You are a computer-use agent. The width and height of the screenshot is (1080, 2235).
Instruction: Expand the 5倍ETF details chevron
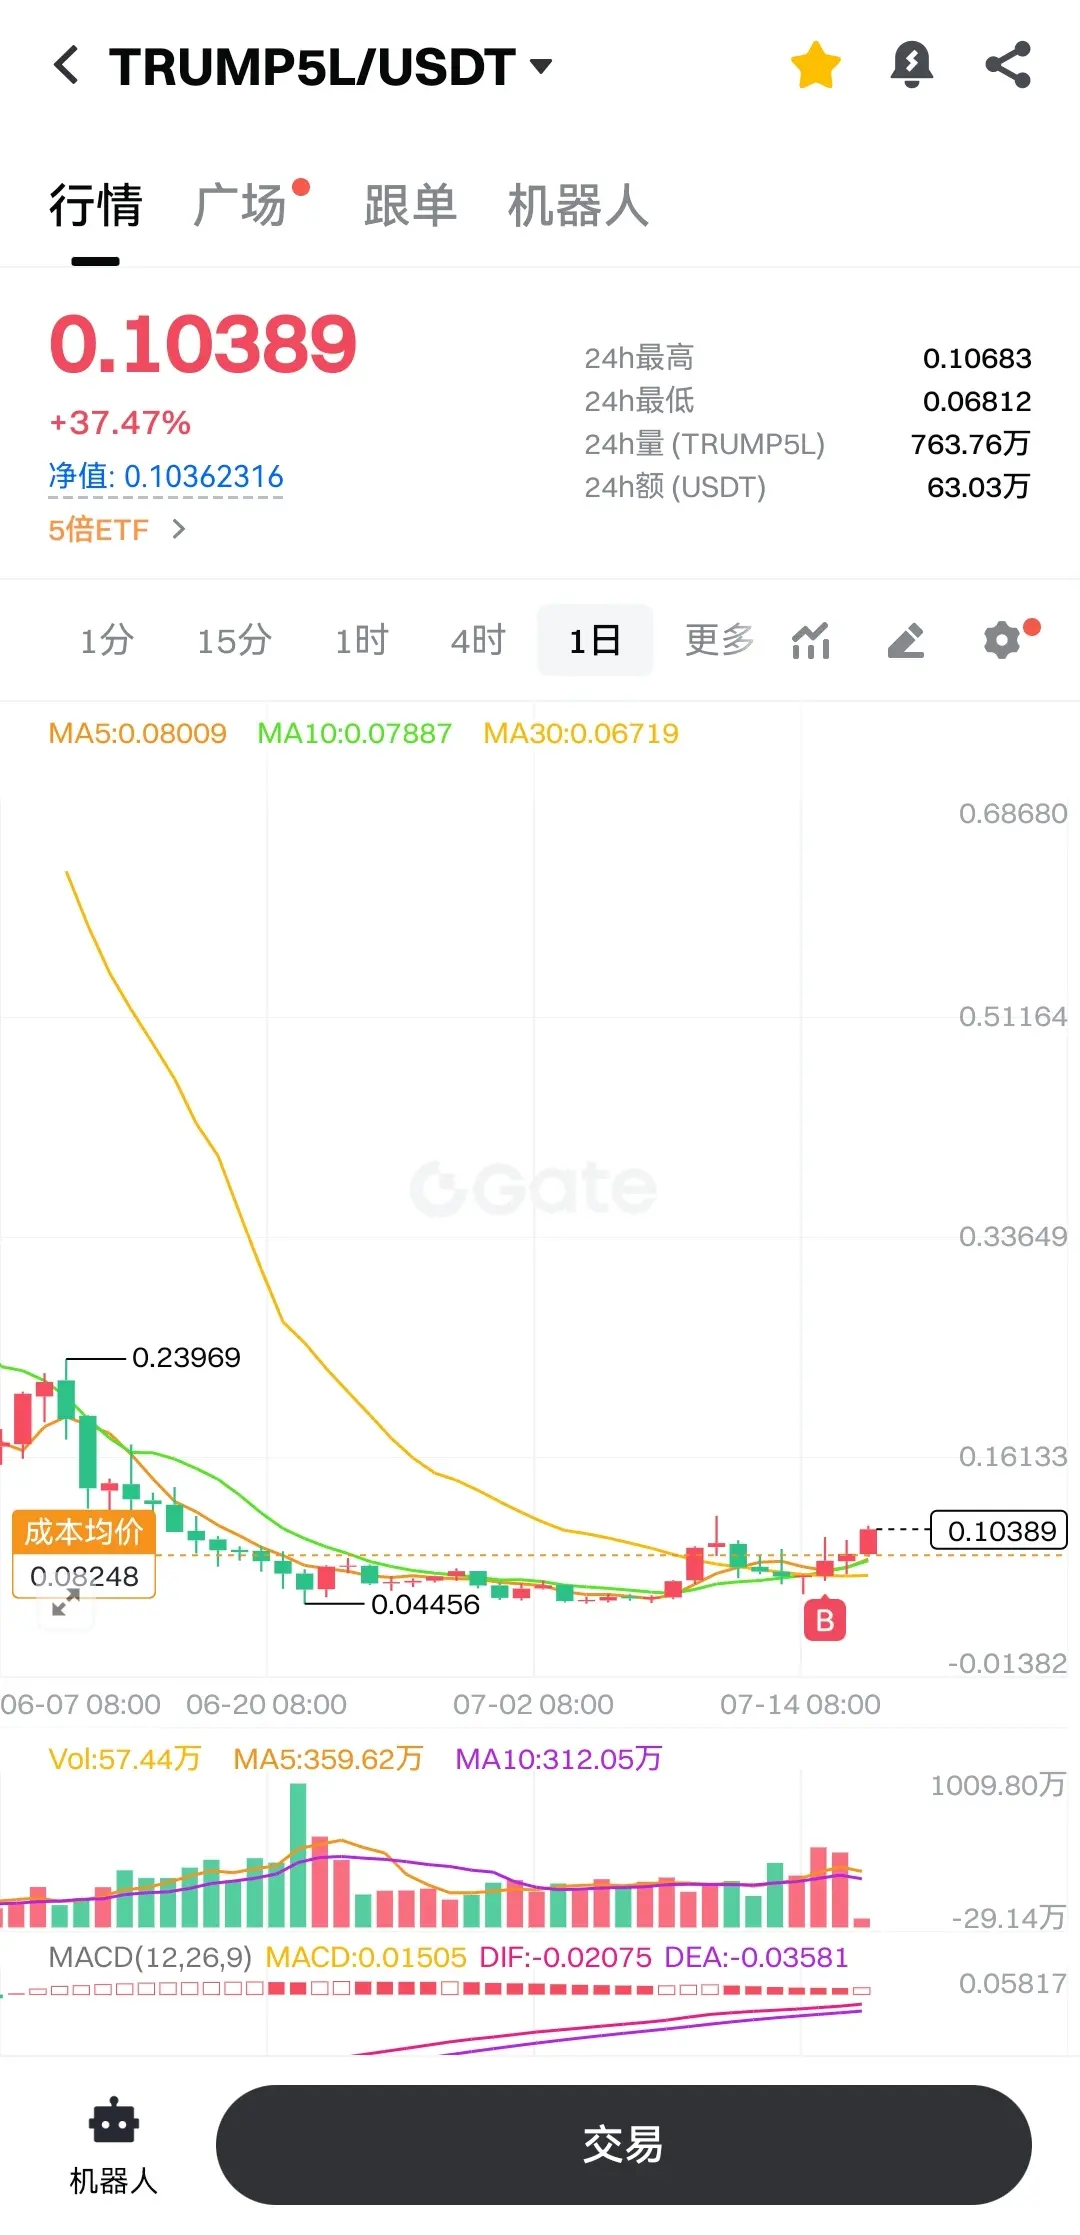tap(179, 529)
